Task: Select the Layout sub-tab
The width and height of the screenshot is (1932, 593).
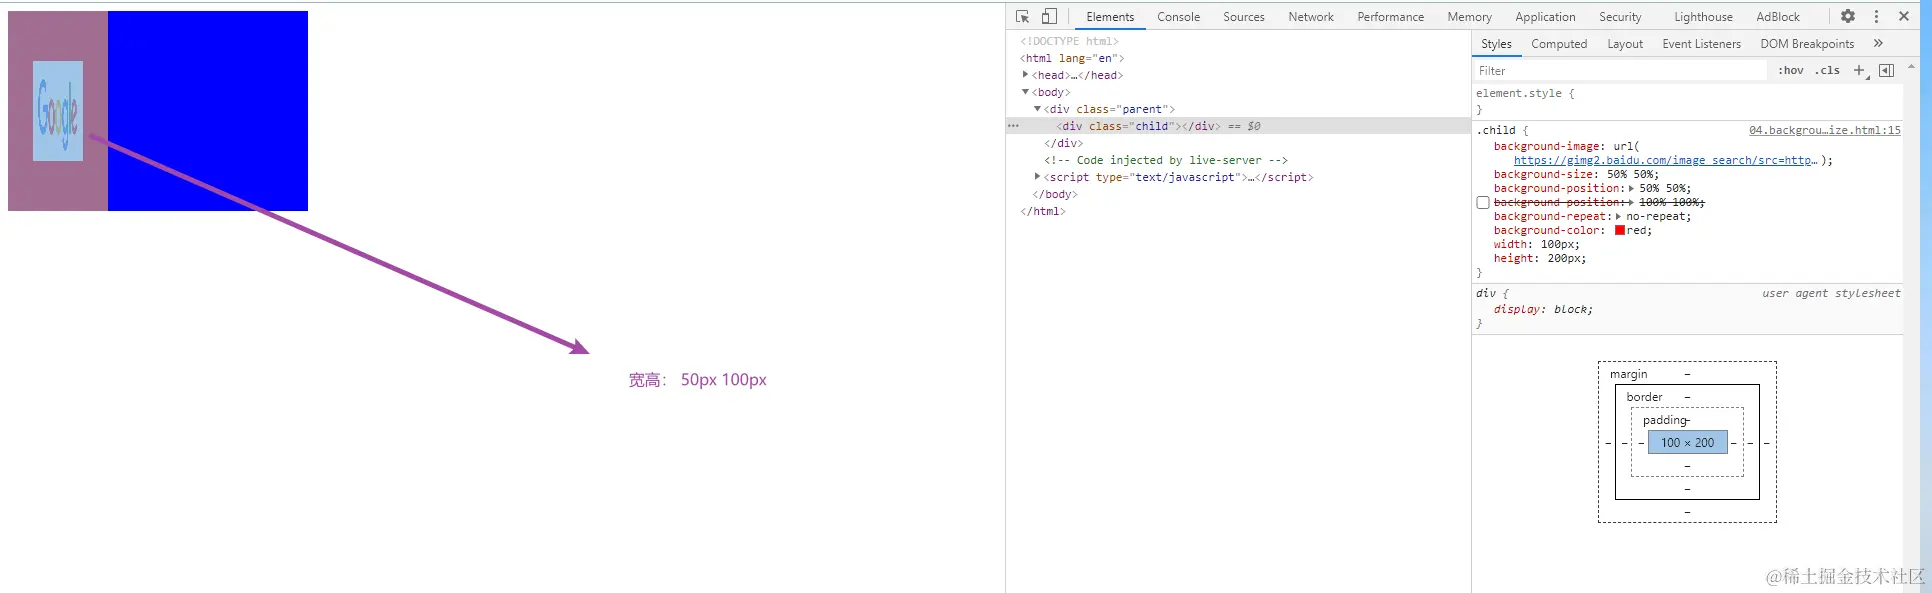Action: click(1625, 44)
